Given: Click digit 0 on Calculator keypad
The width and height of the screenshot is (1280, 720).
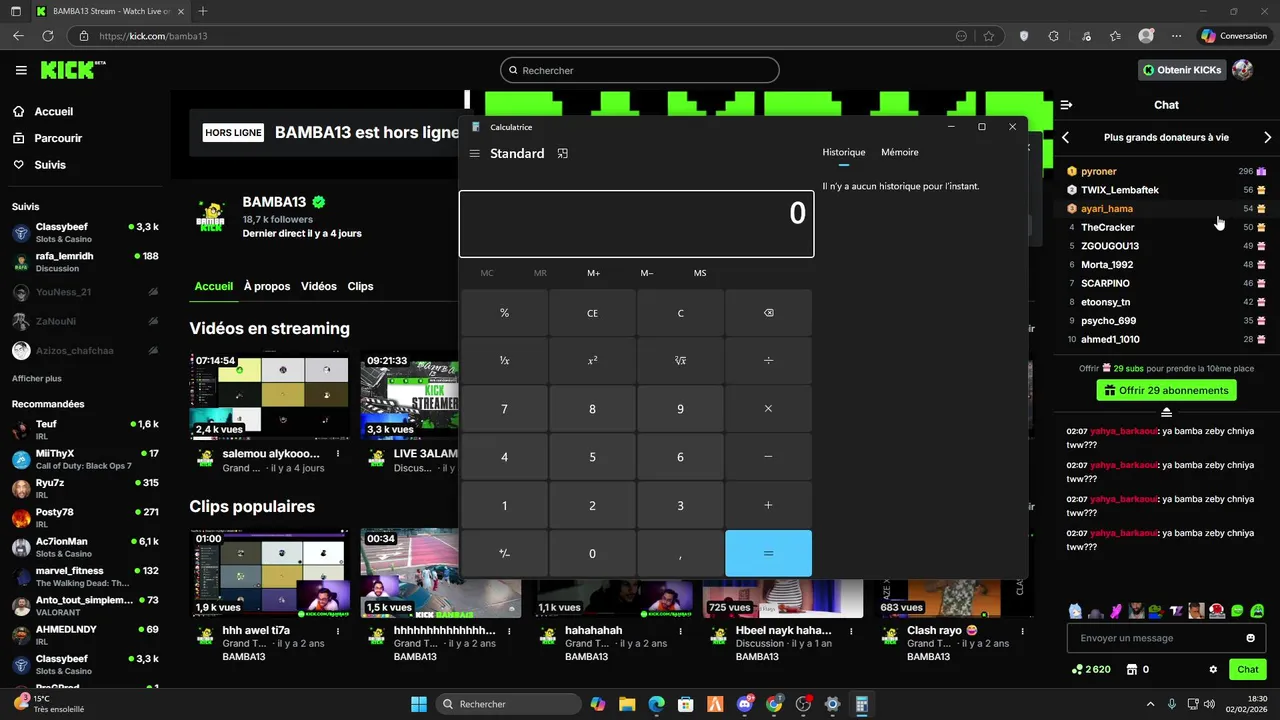Looking at the screenshot, I should pyautogui.click(x=592, y=553).
